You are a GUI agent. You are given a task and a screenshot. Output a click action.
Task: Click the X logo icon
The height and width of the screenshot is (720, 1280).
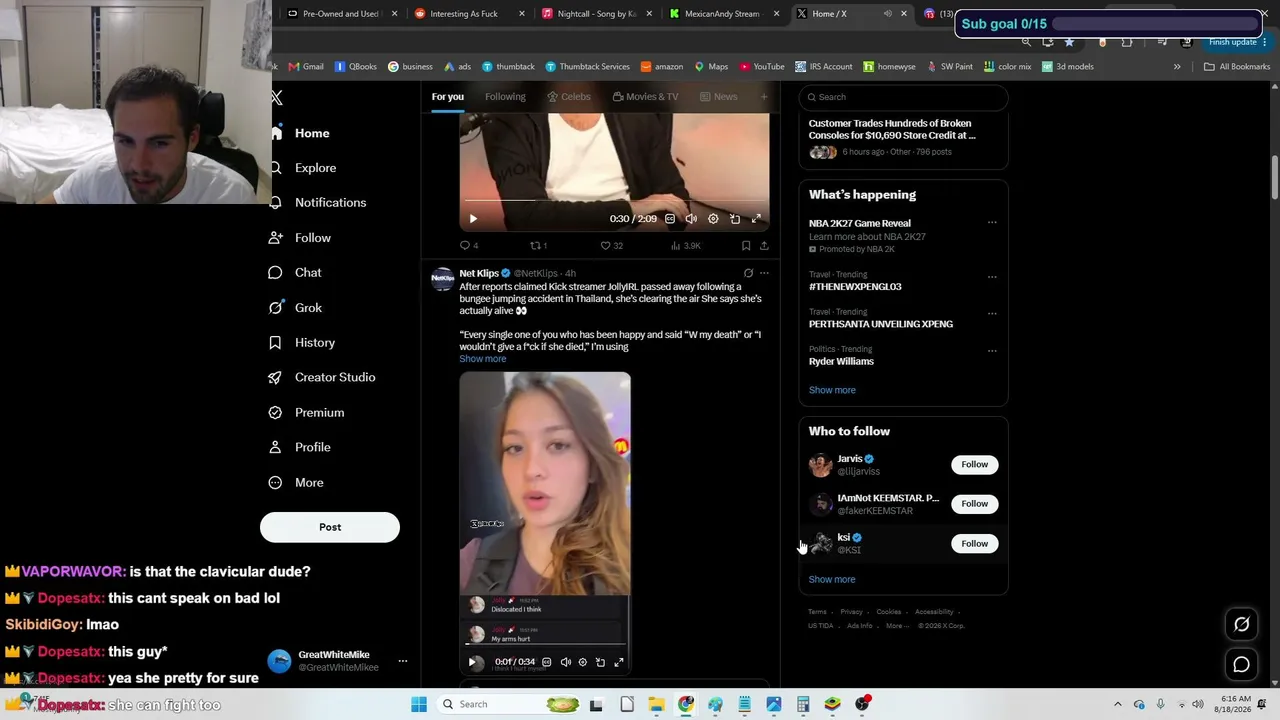click(x=277, y=97)
